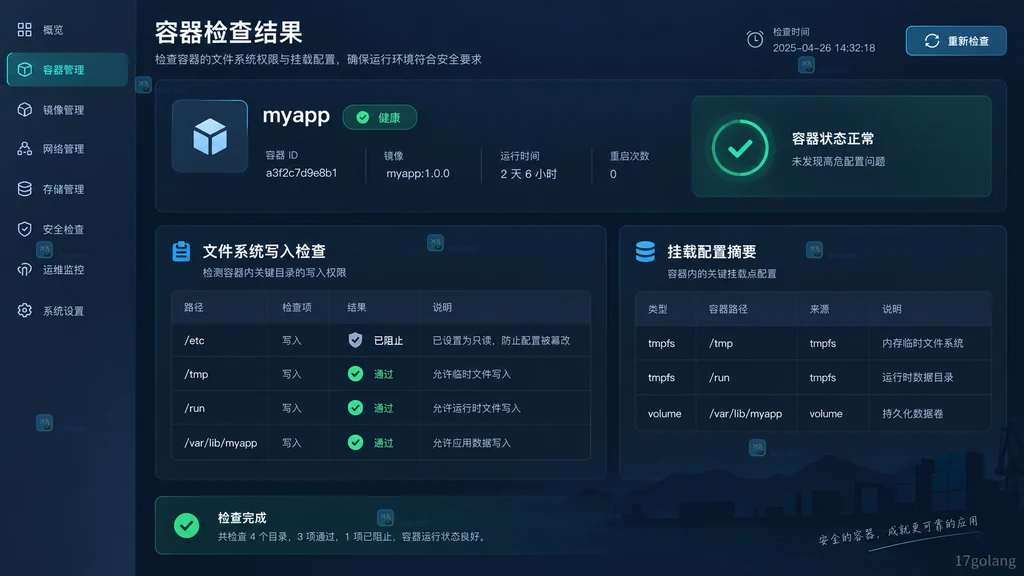Click the refresh arrows icon in 重新检查
The height and width of the screenshot is (576, 1024).
(932, 40)
